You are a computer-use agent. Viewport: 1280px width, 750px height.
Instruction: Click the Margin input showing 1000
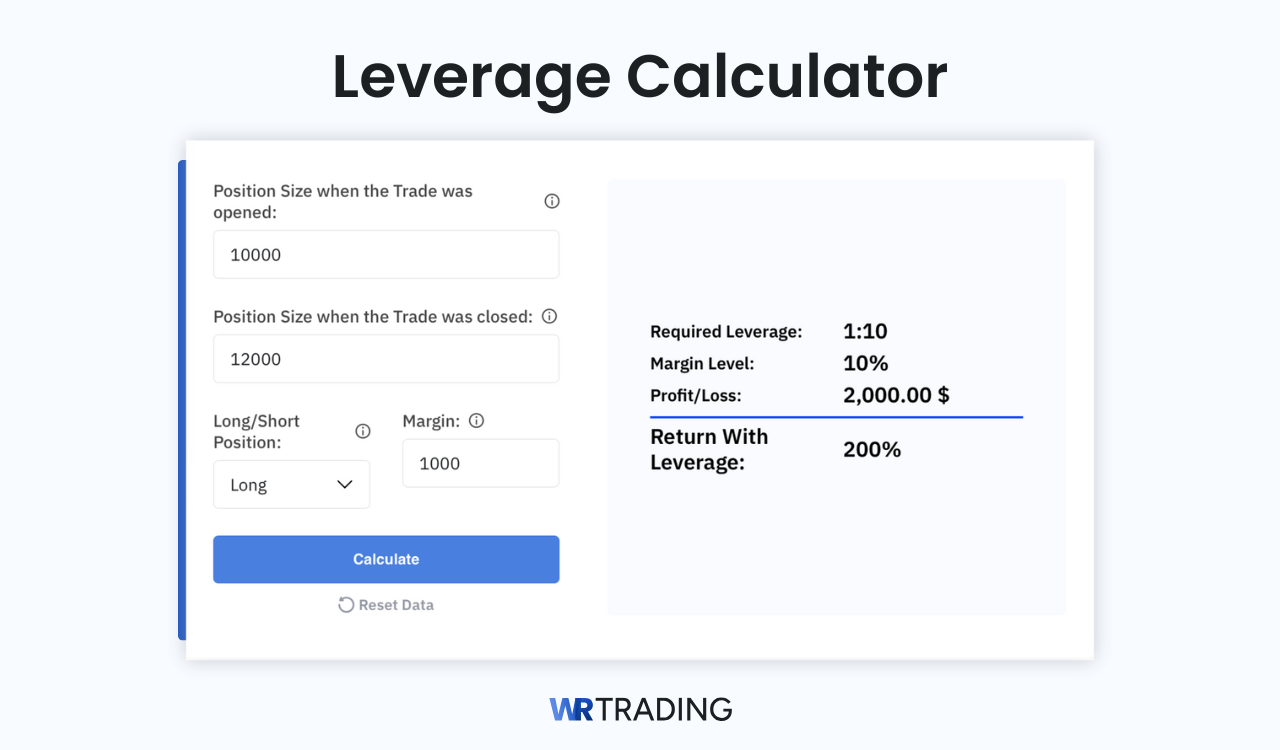(x=480, y=463)
